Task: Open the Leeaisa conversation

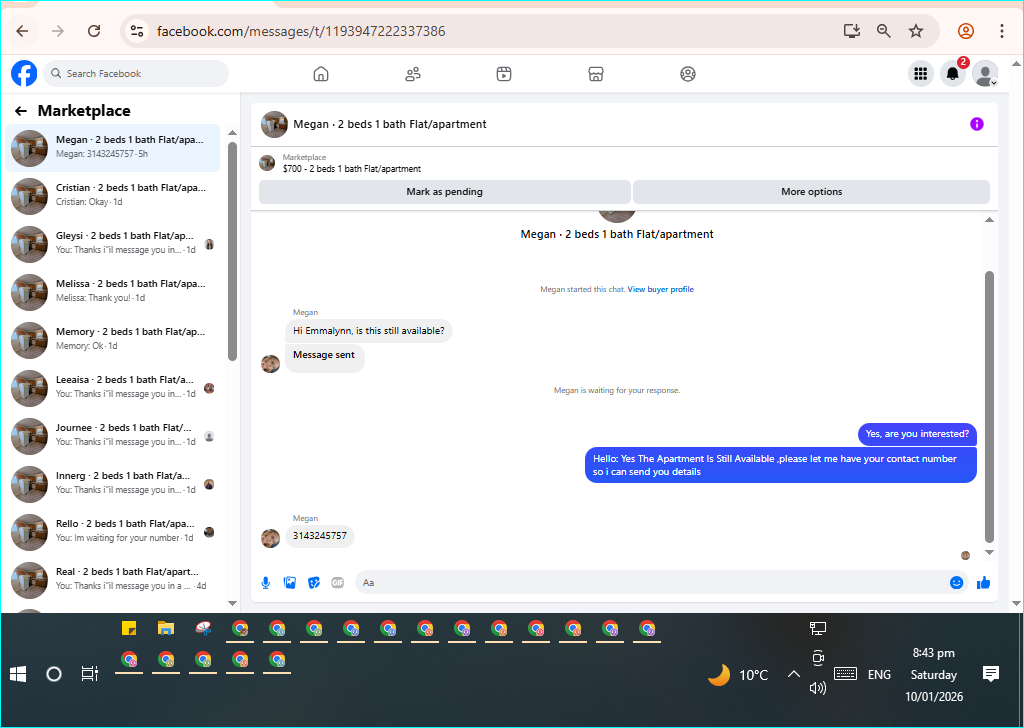Action: (x=112, y=388)
